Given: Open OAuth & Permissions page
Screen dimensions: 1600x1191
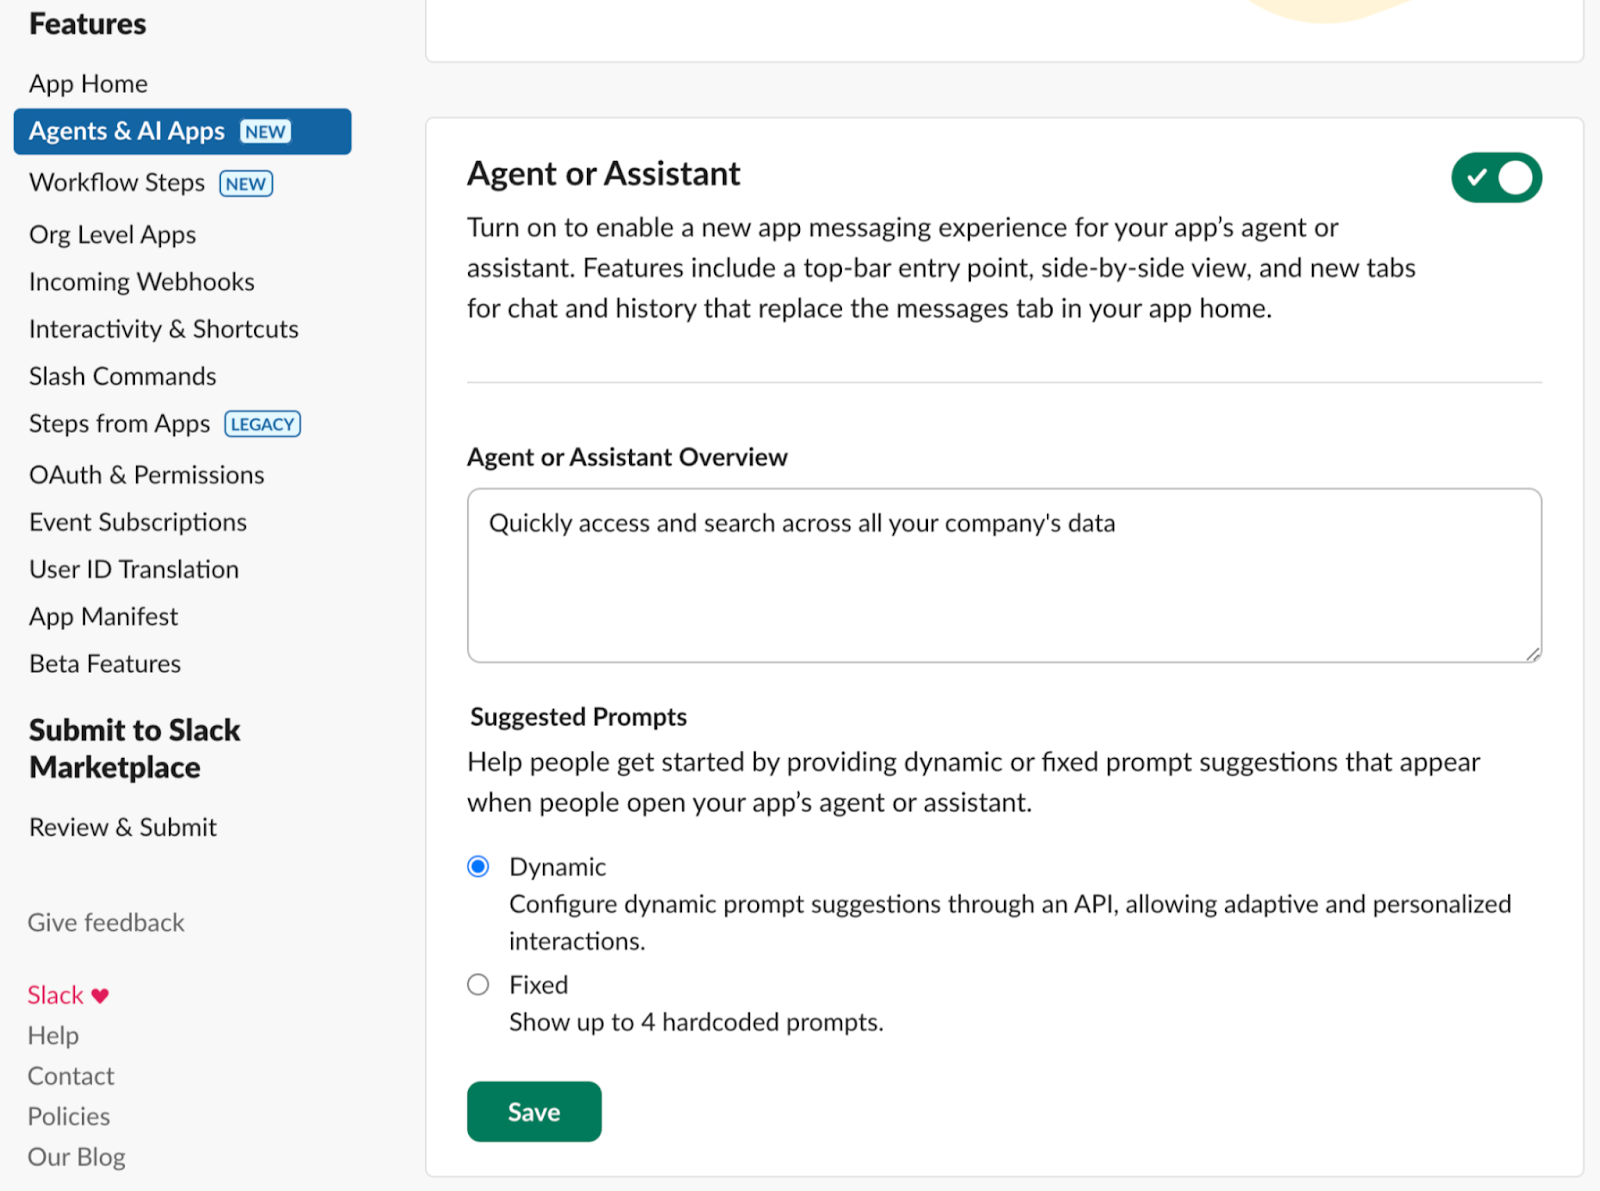Looking at the screenshot, I should click(146, 475).
